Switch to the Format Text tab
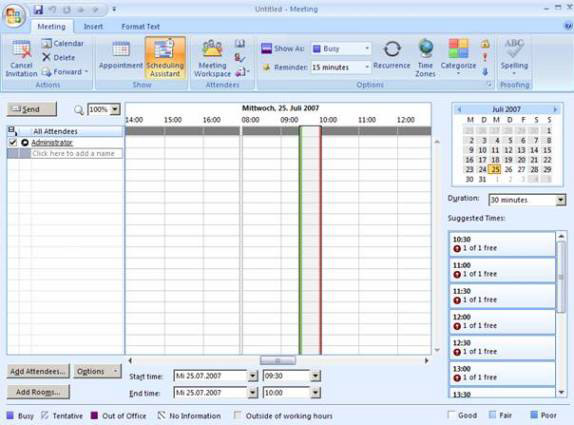 tap(141, 27)
